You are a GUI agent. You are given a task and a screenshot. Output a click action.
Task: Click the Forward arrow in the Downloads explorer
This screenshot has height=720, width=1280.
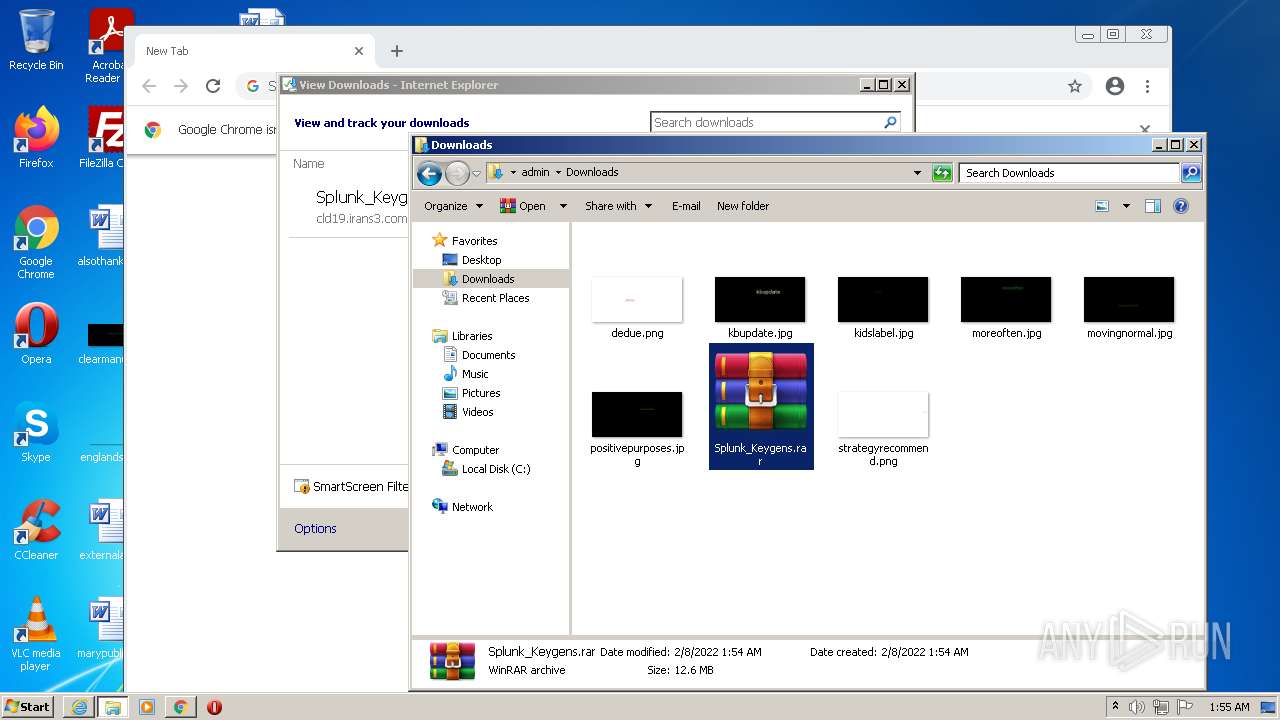coord(457,173)
